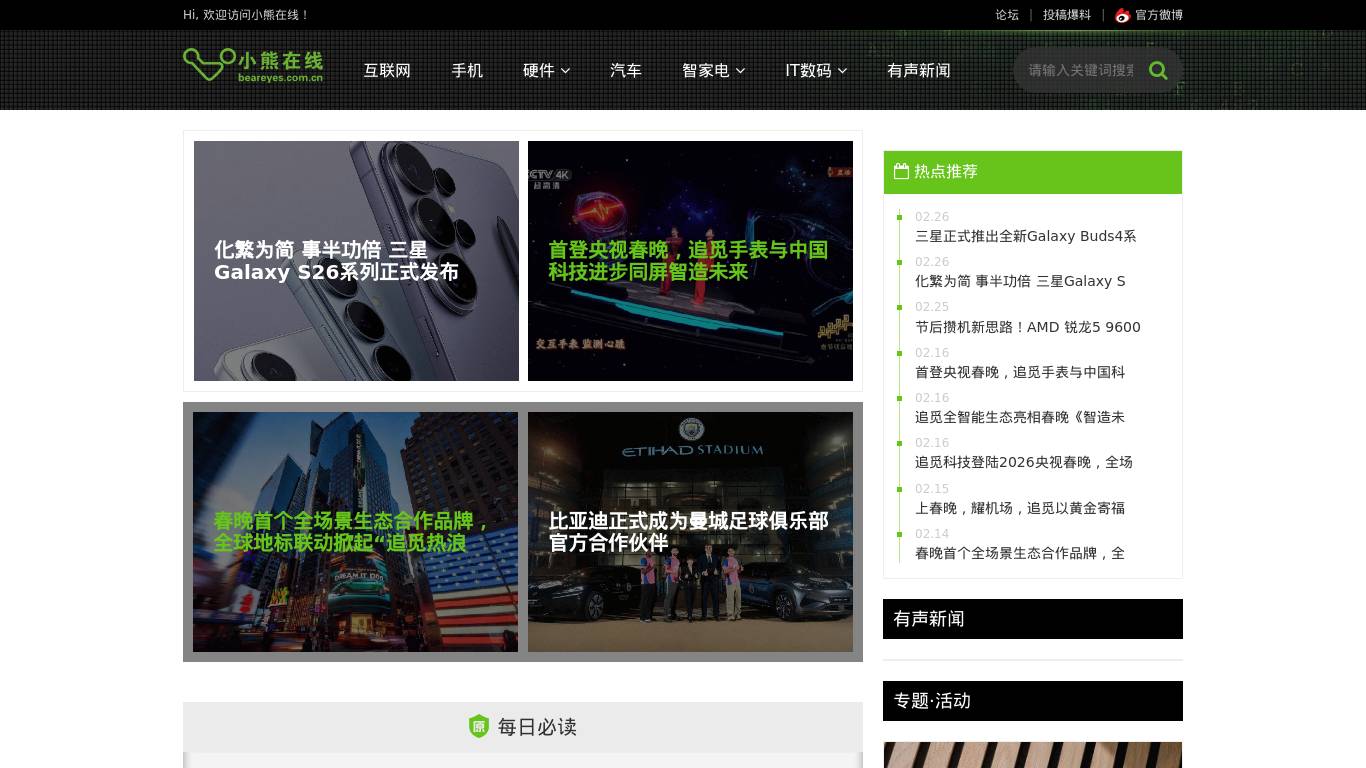Open the 手机 navigation section
This screenshot has width=1366, height=768.
pos(467,70)
